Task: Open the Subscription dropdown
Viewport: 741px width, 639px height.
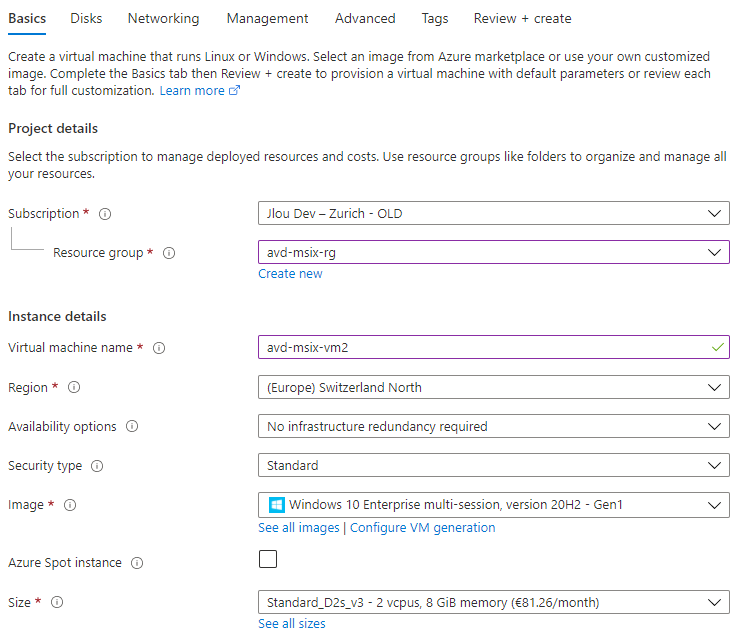Action: (x=493, y=214)
